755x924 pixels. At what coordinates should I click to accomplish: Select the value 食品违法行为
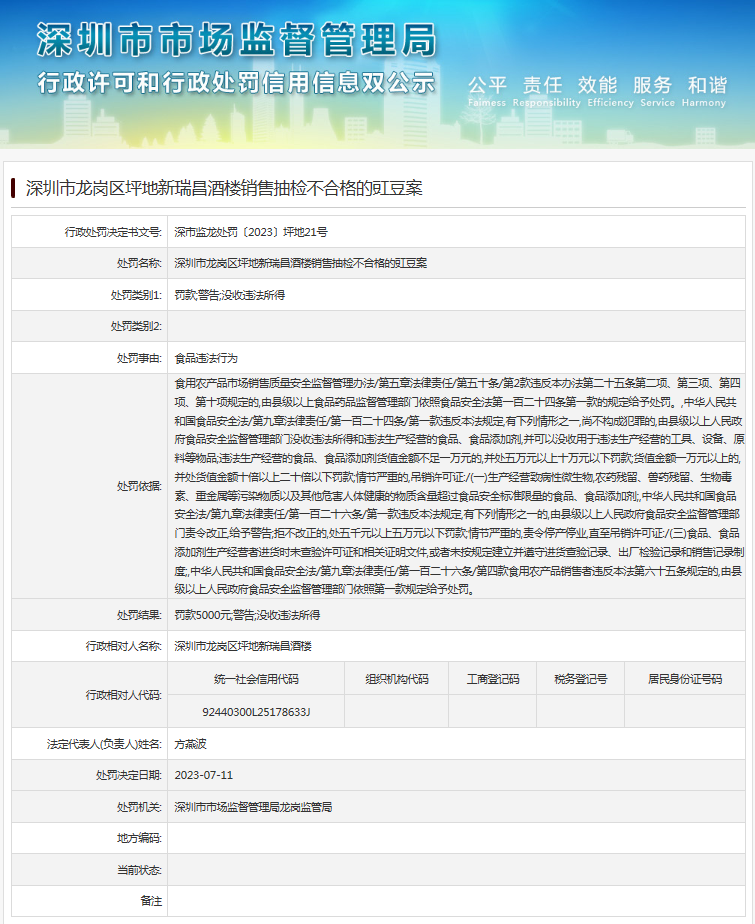point(206,358)
